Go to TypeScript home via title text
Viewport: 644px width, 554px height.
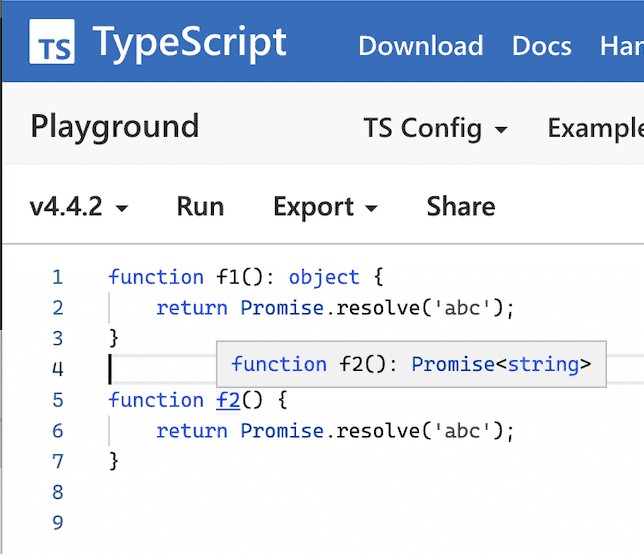(190, 43)
